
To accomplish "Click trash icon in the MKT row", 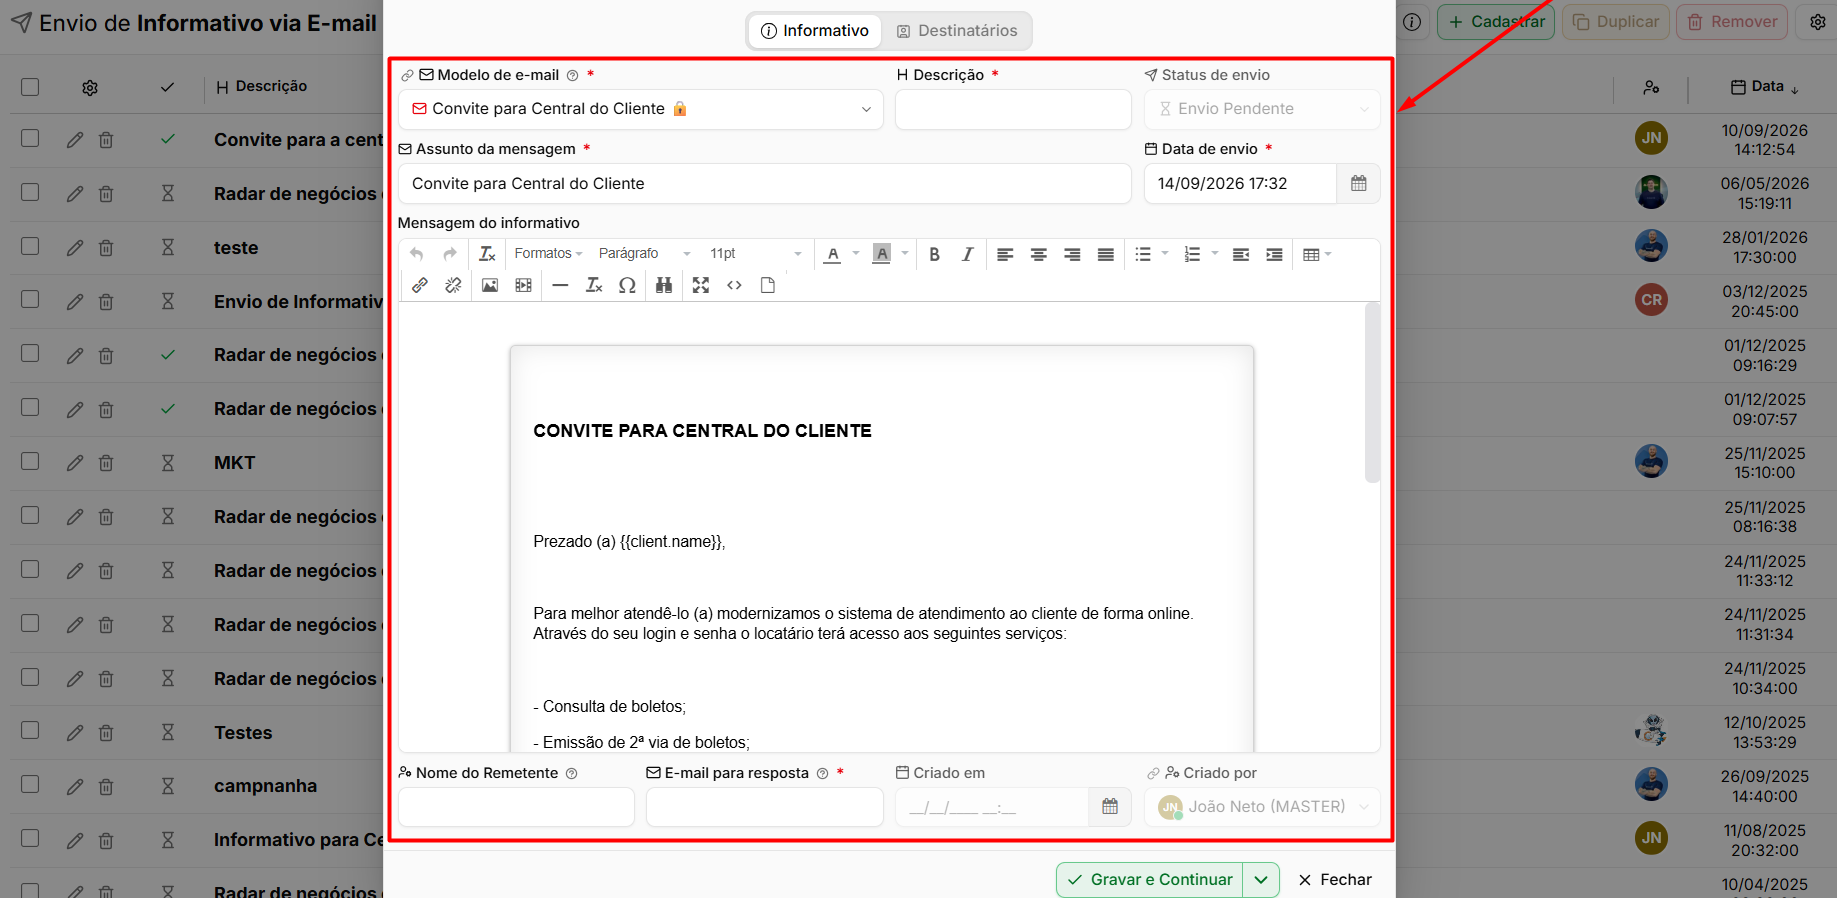I will (106, 463).
